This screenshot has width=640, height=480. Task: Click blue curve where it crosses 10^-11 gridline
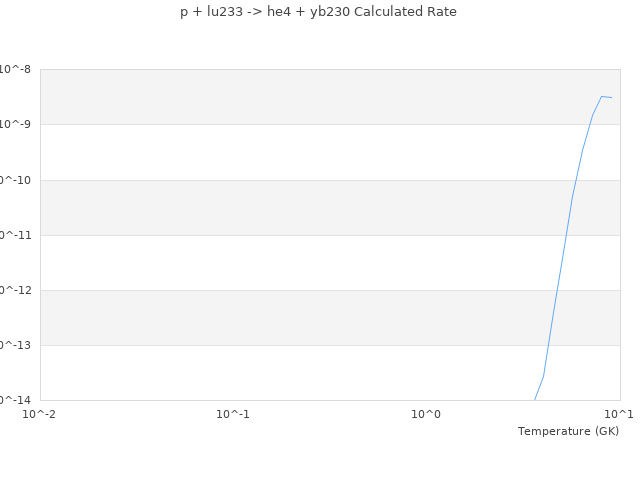coord(566,235)
